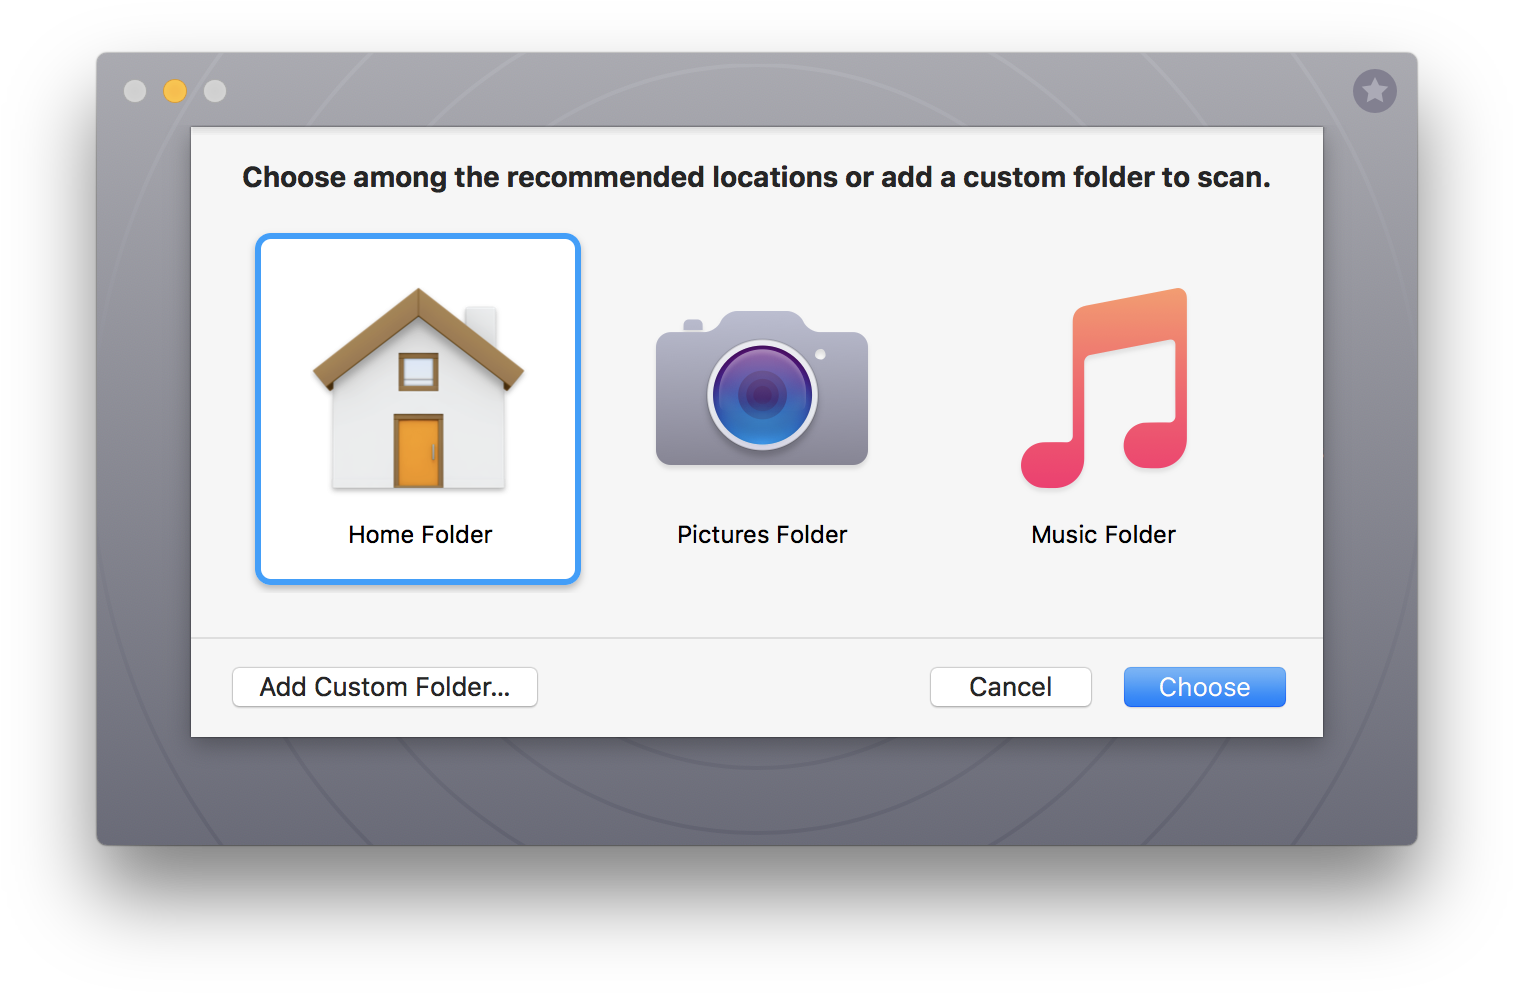This screenshot has height=993, width=1513.
Task: Cancel the folder selection dialog
Action: (1010, 687)
